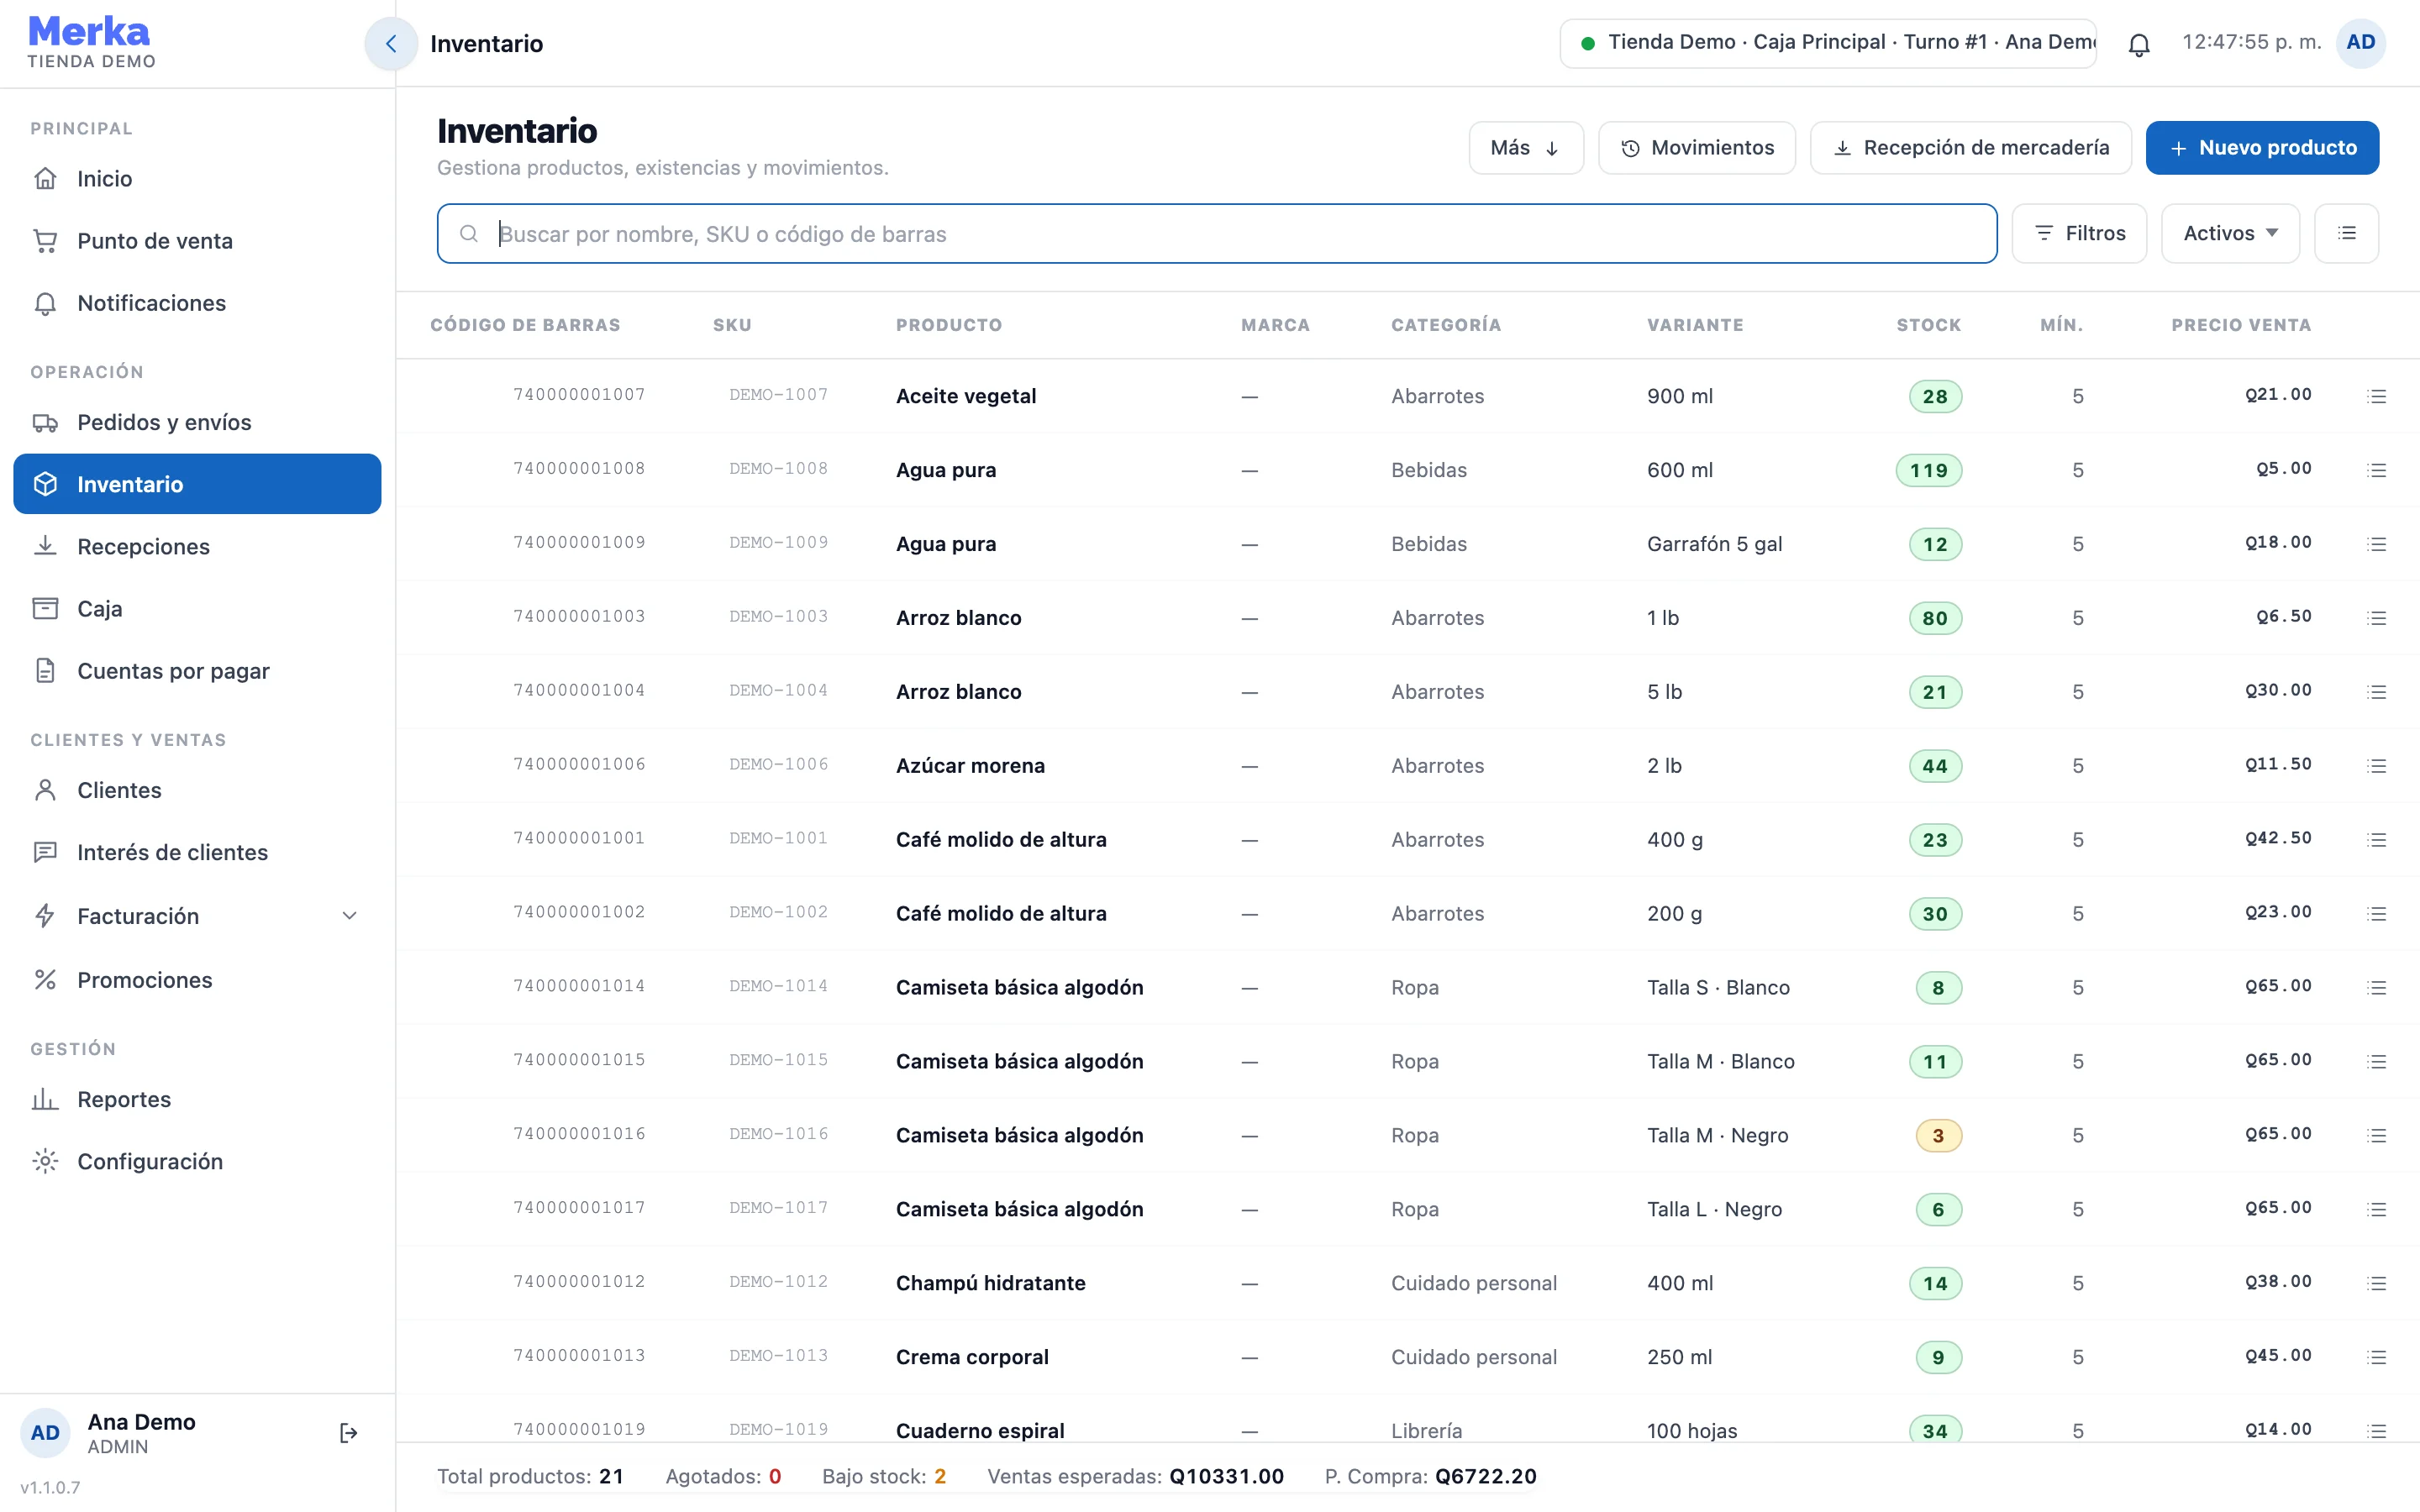Open row menu for Camiseta Talla M · Negro
2420x1512 pixels.
pos(2376,1136)
